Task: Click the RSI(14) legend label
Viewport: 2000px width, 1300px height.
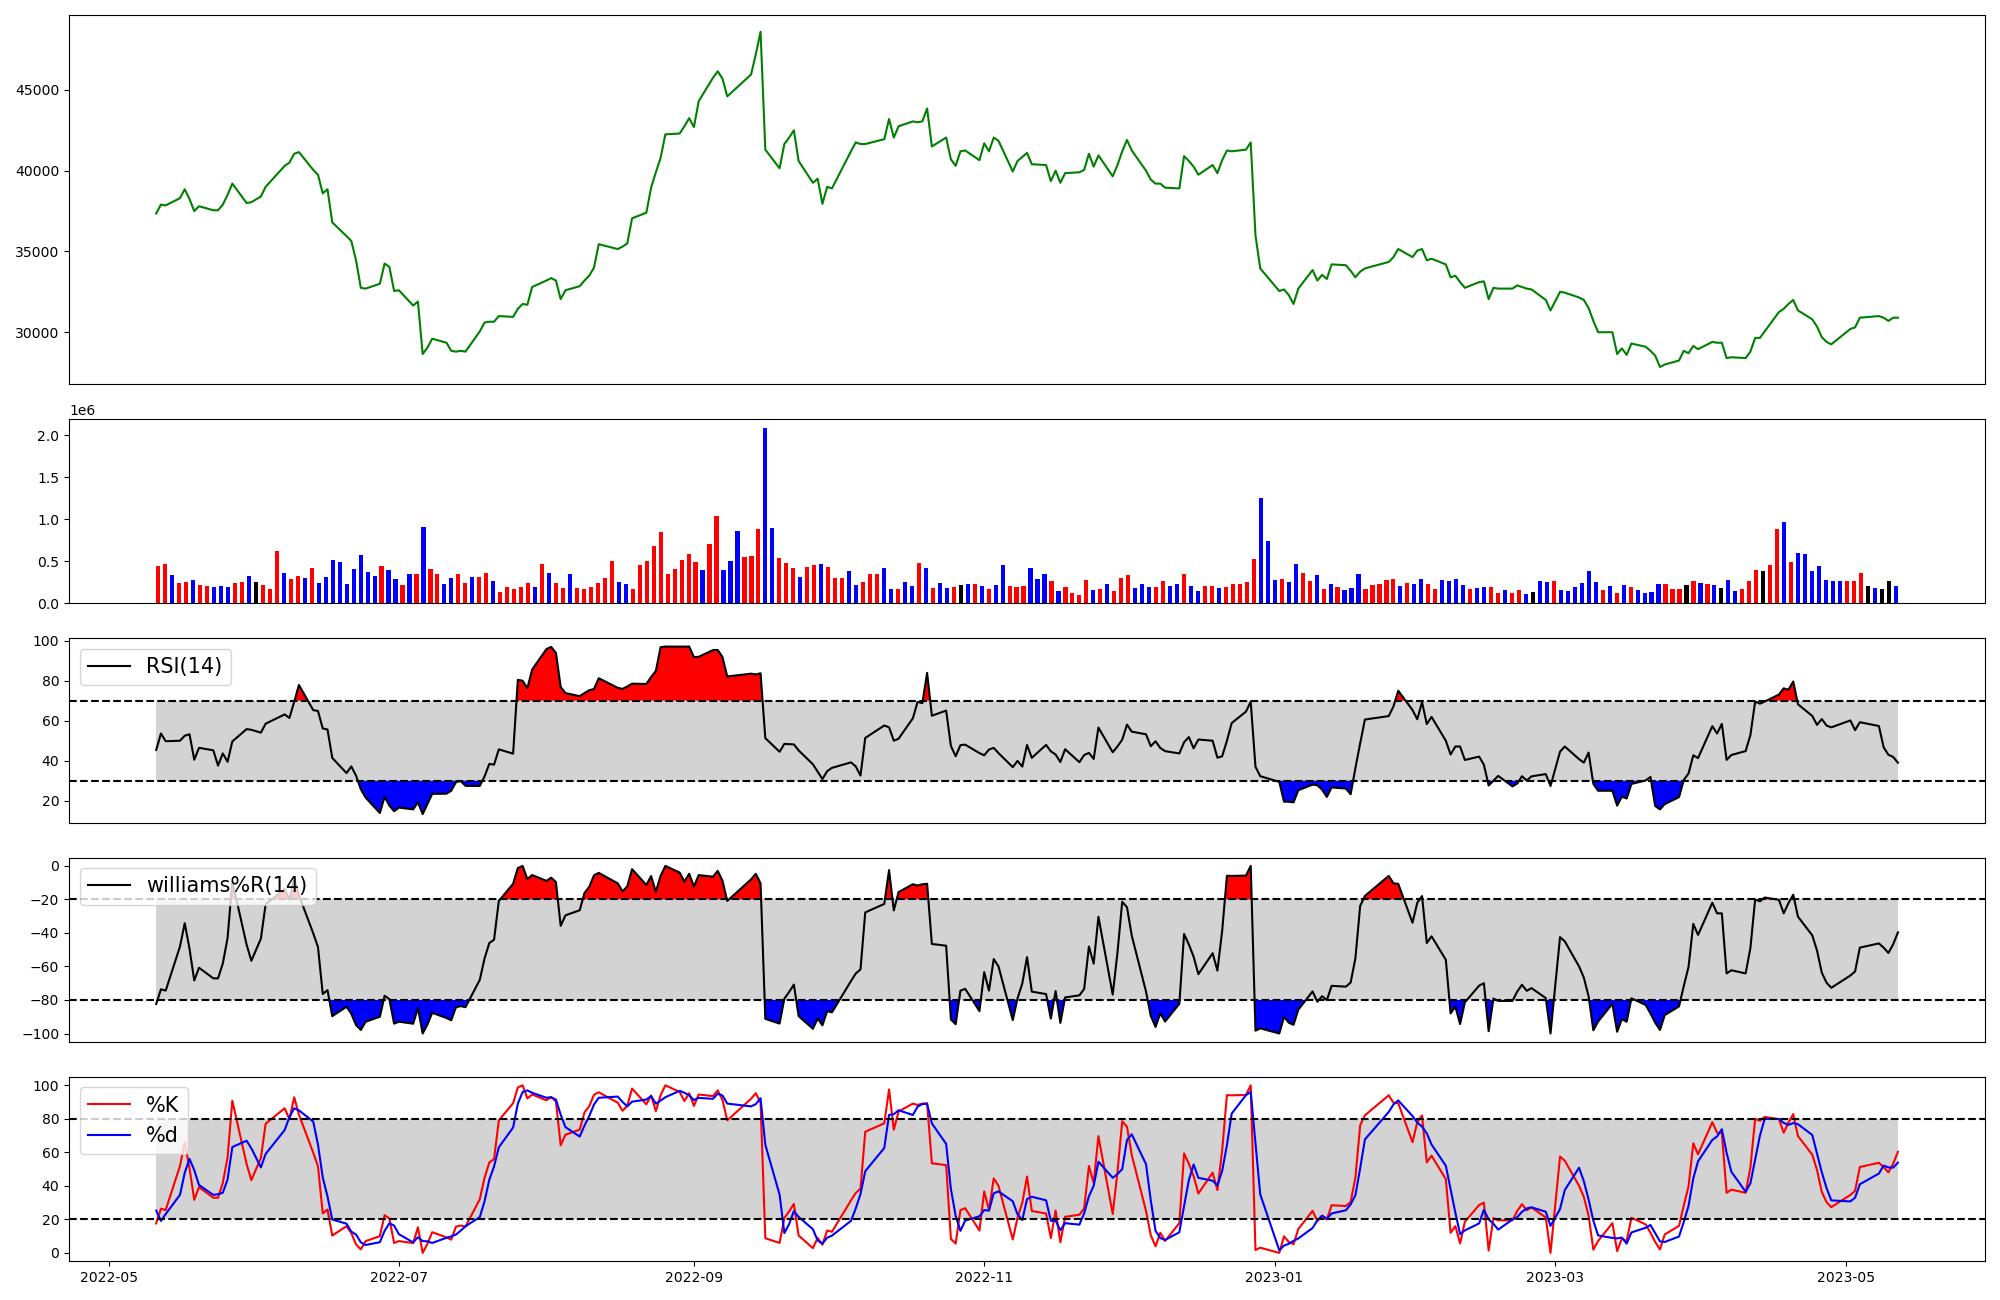Action: tap(184, 666)
